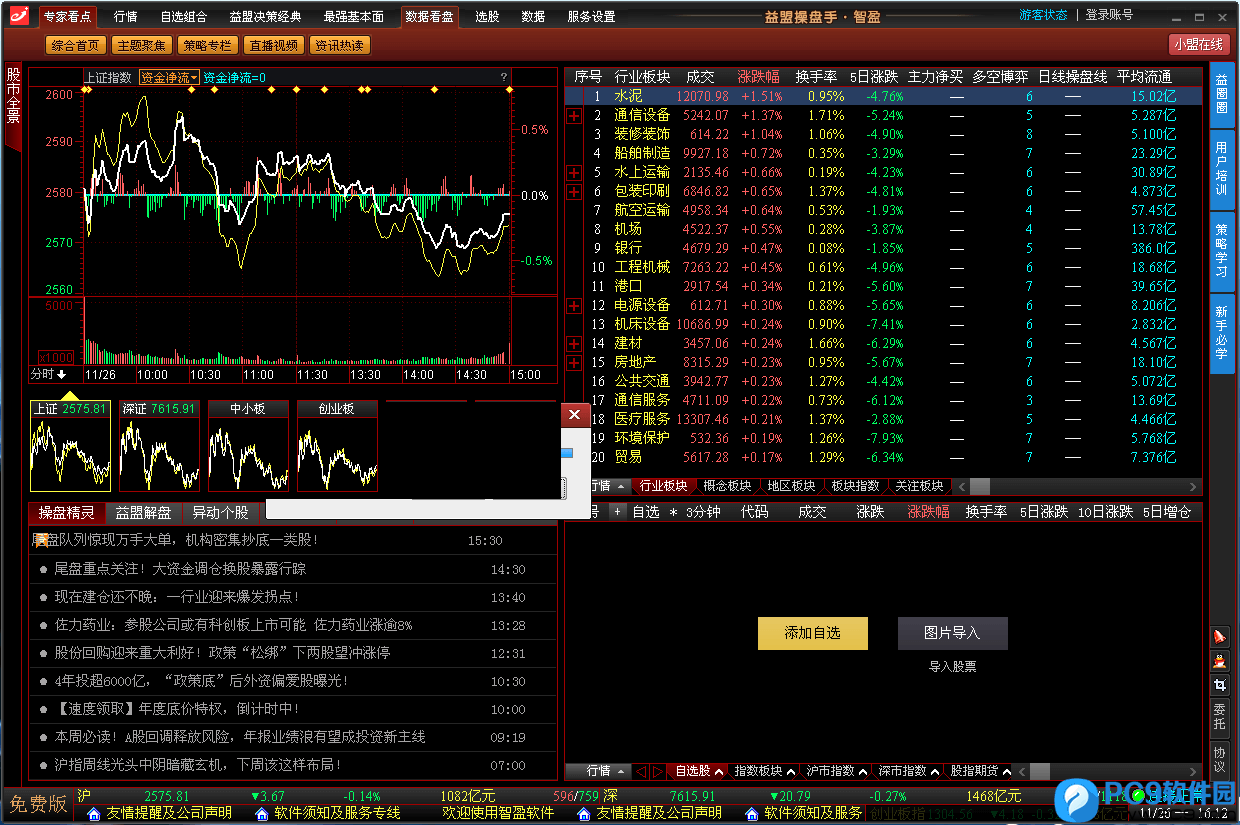Click the screenshot crop icon in right sidebar
Viewport: 1240px width, 825px height.
[x=1219, y=685]
